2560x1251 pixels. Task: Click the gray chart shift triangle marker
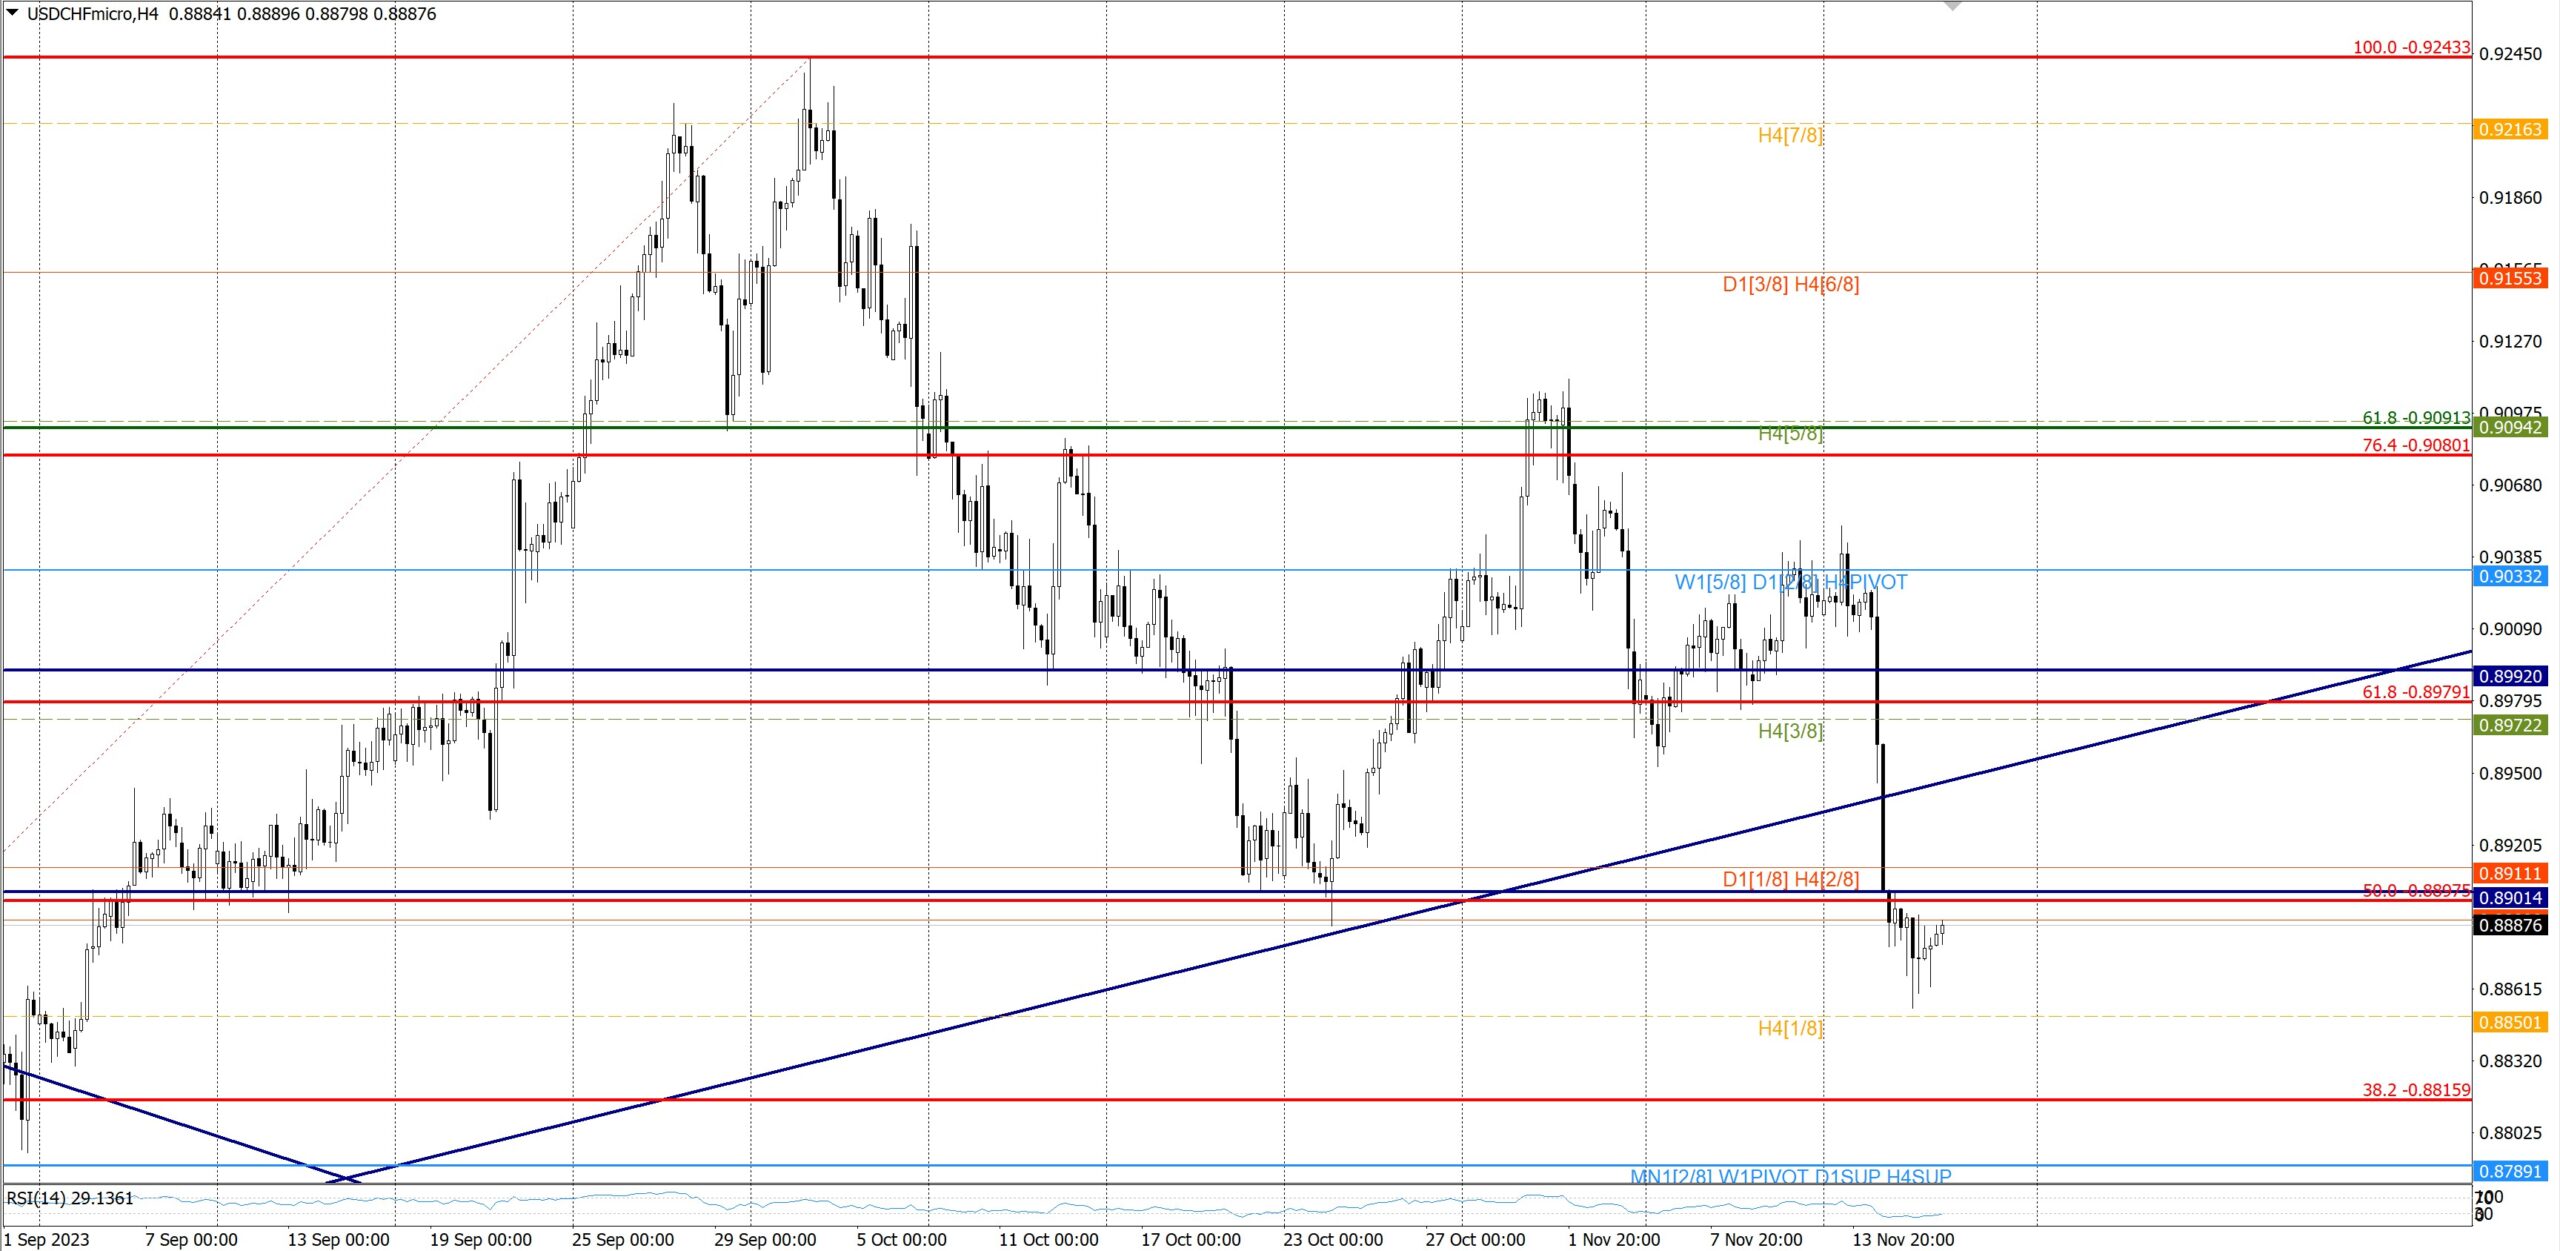(1952, 6)
